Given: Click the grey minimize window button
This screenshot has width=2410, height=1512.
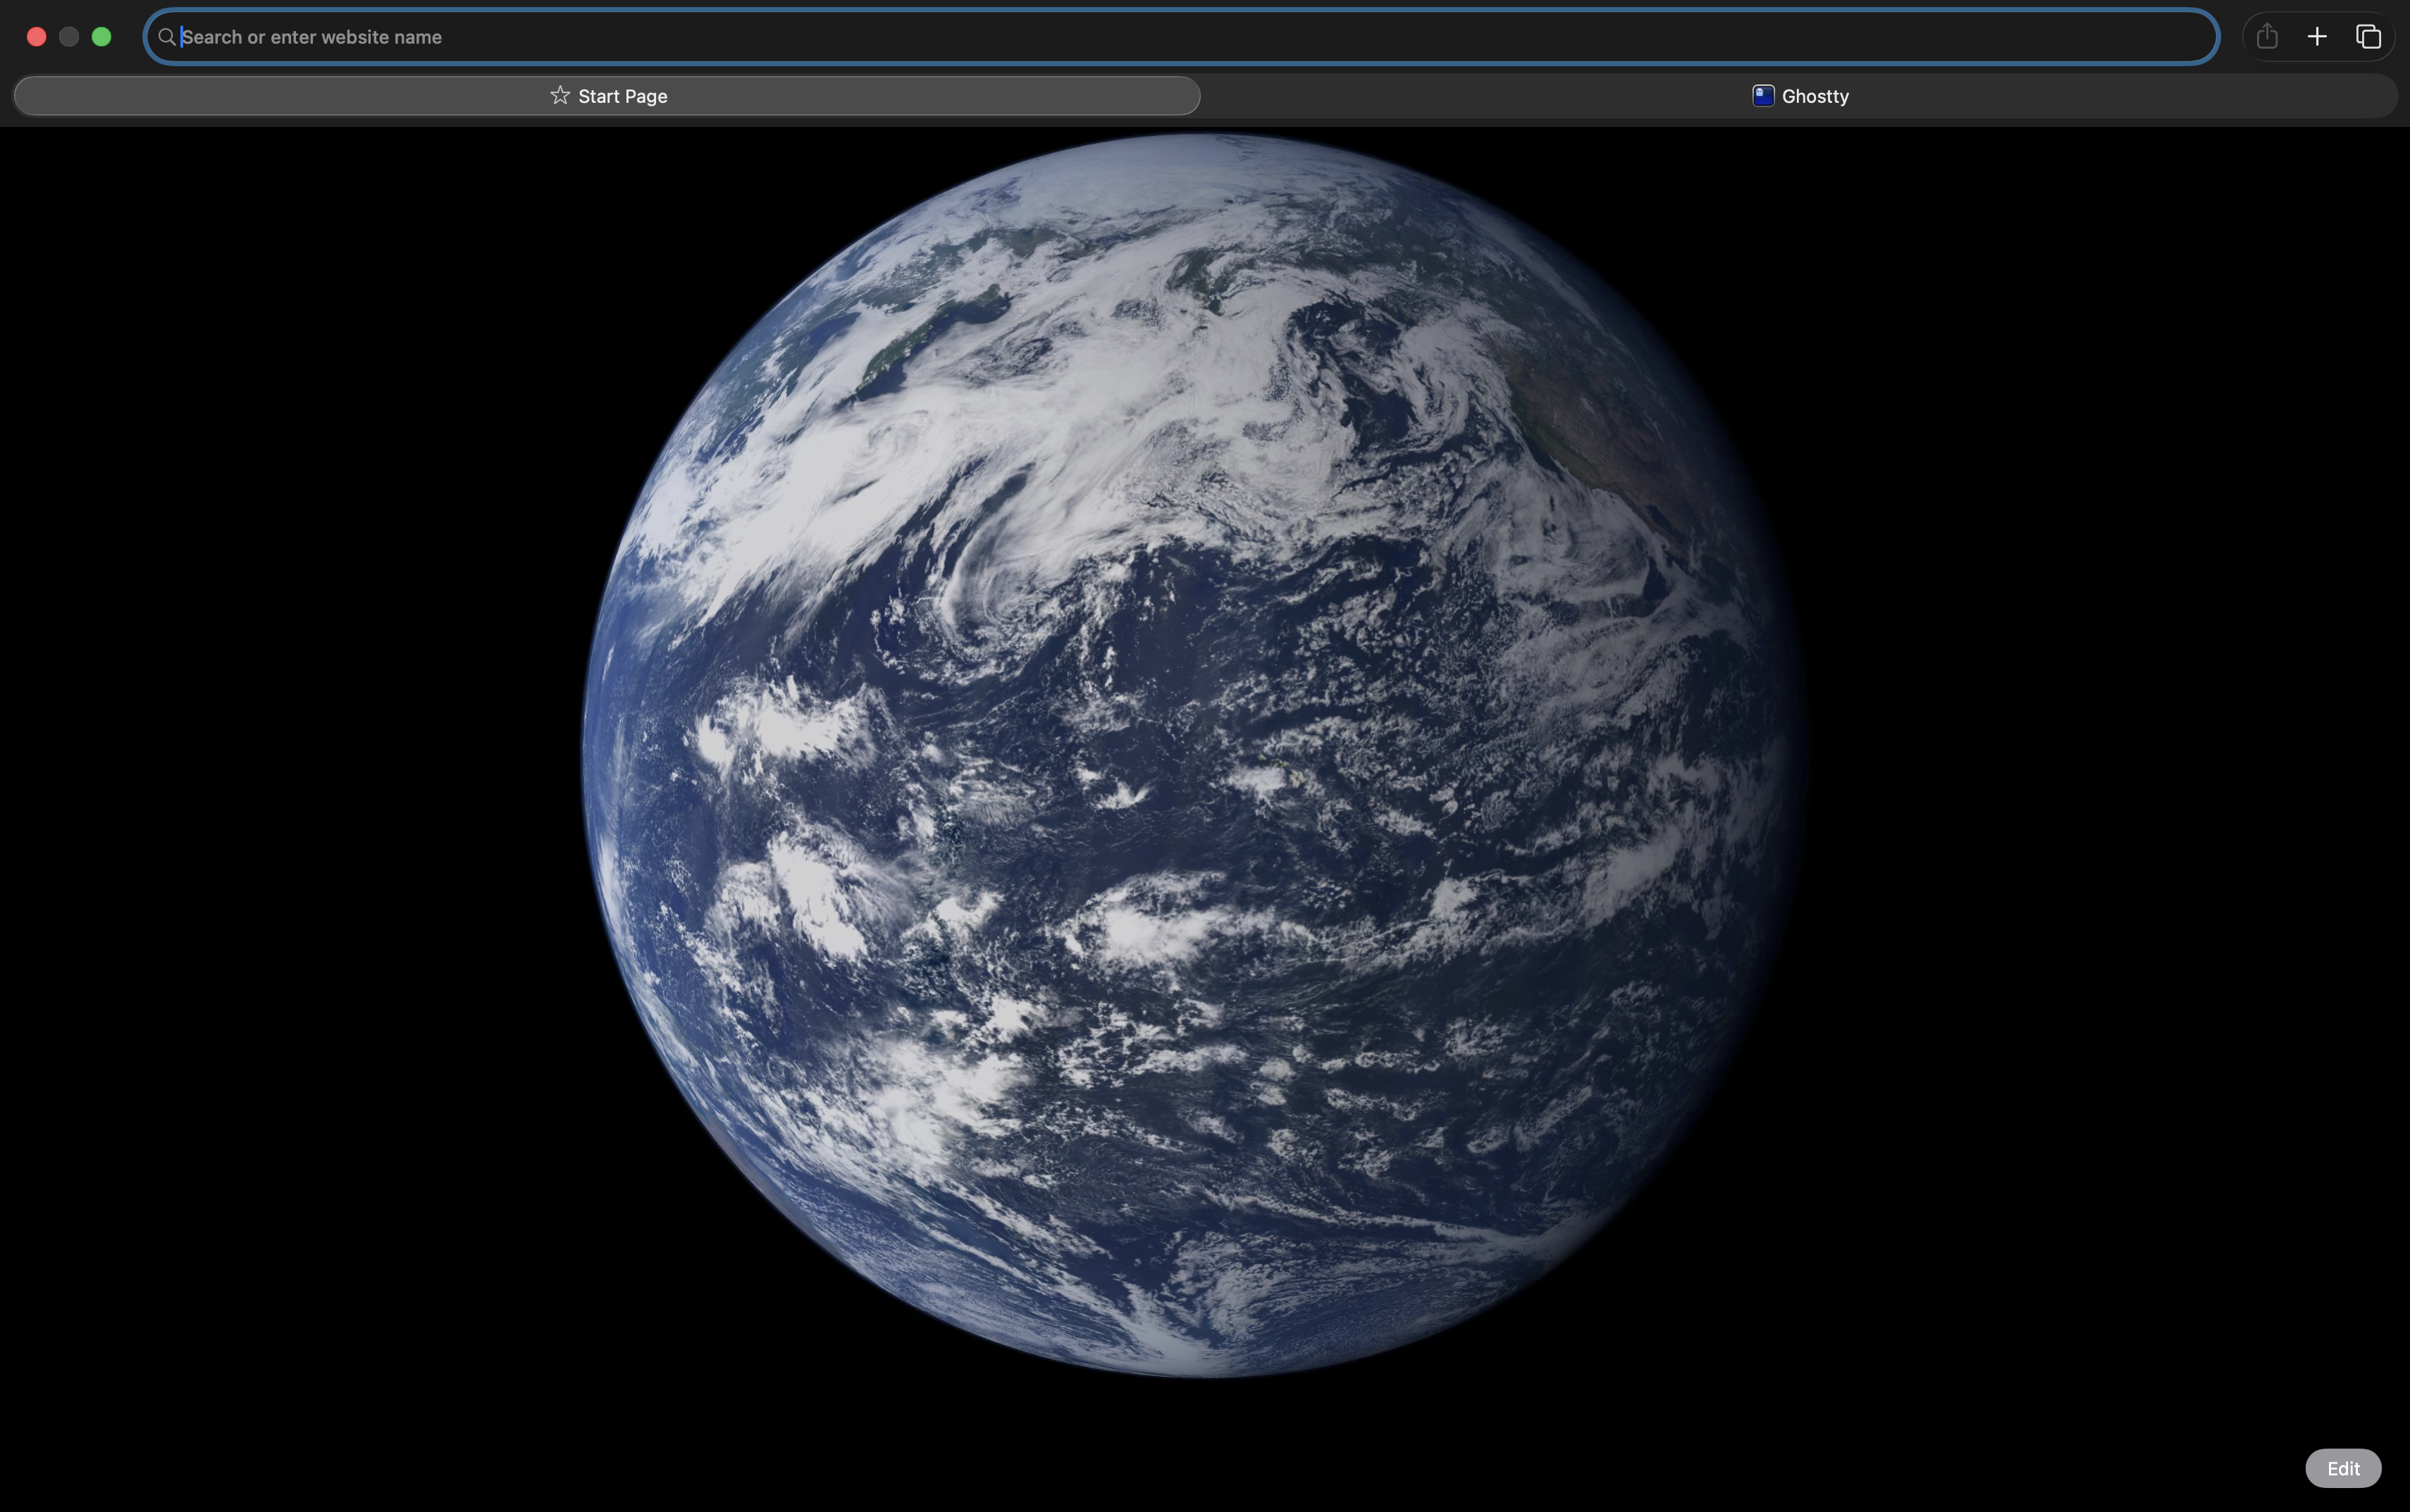Looking at the screenshot, I should click(x=69, y=37).
